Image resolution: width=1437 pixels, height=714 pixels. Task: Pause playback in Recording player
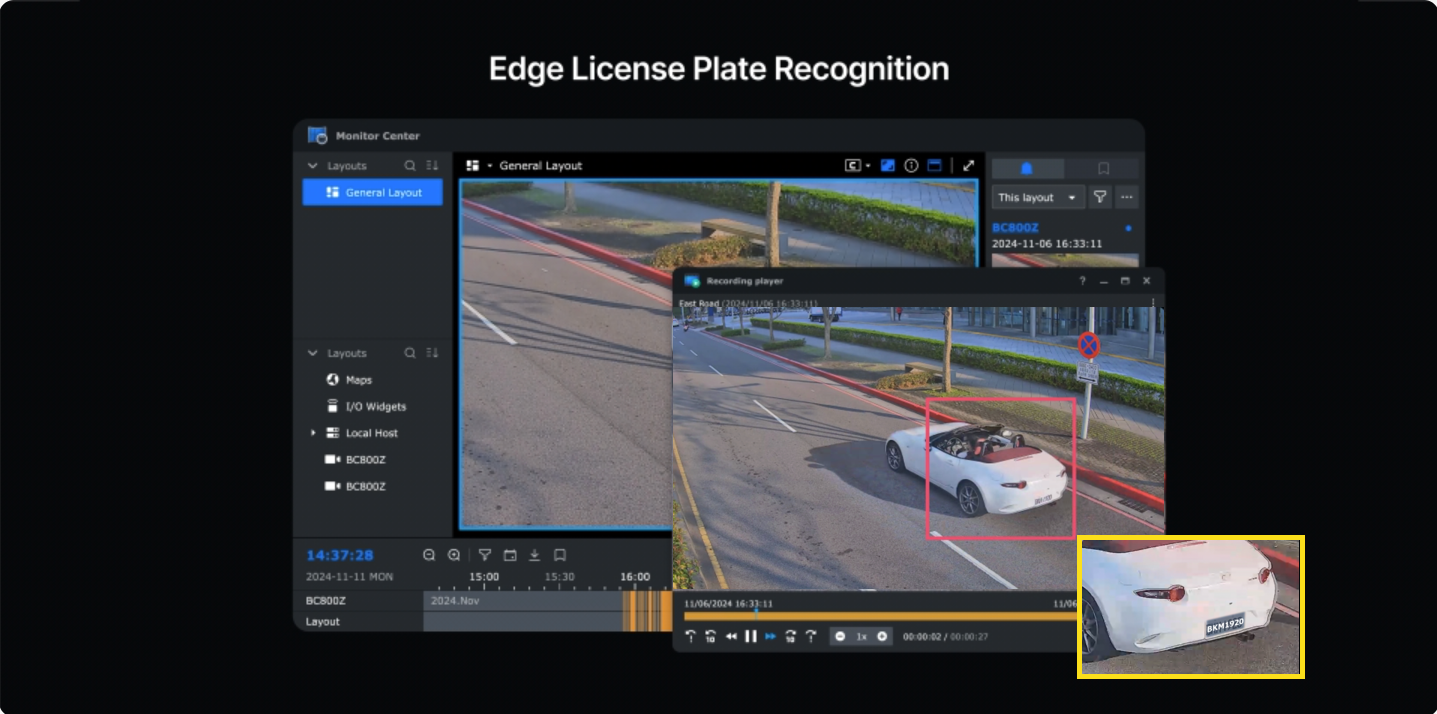(x=751, y=636)
